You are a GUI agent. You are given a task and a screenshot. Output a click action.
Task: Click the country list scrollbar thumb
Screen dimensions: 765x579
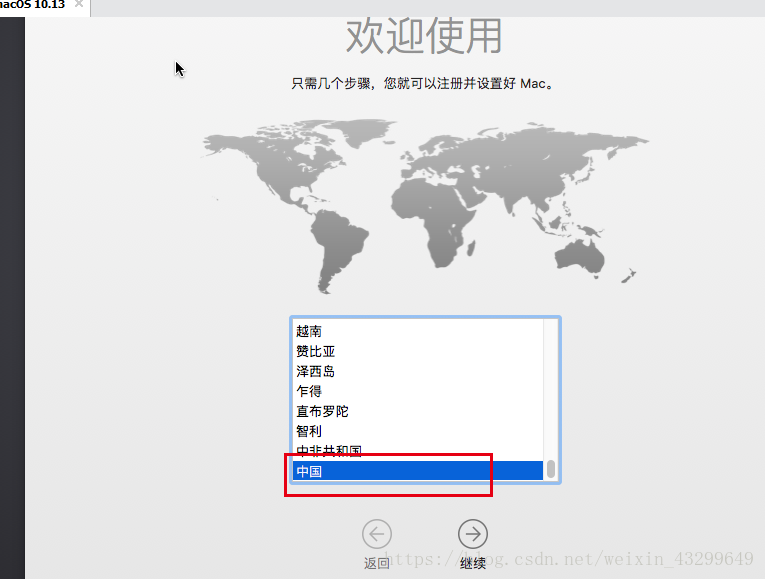point(551,469)
